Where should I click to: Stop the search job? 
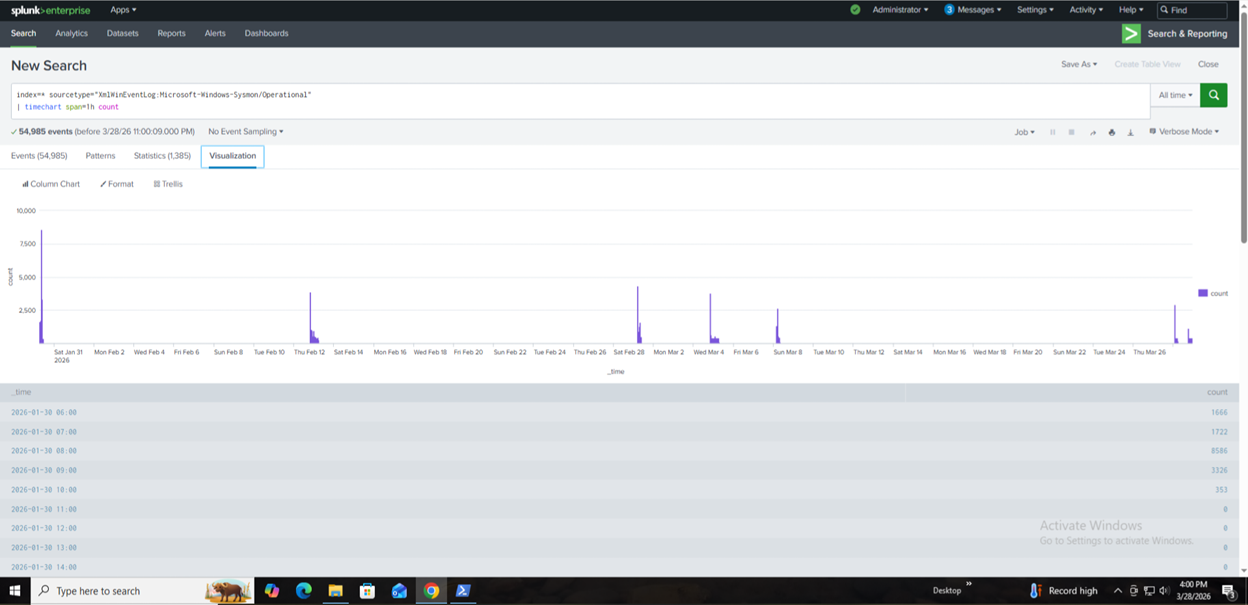click(x=1070, y=131)
